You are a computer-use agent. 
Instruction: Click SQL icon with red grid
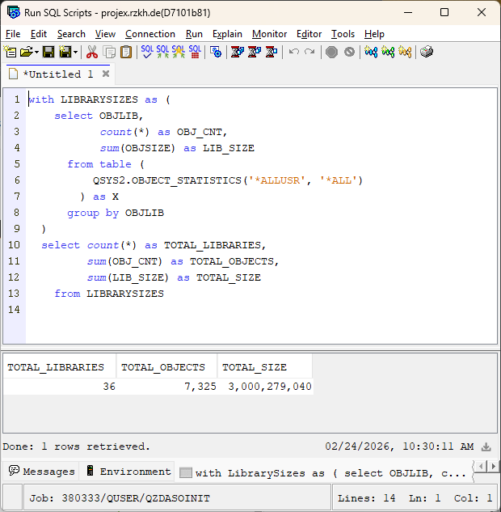195,52
